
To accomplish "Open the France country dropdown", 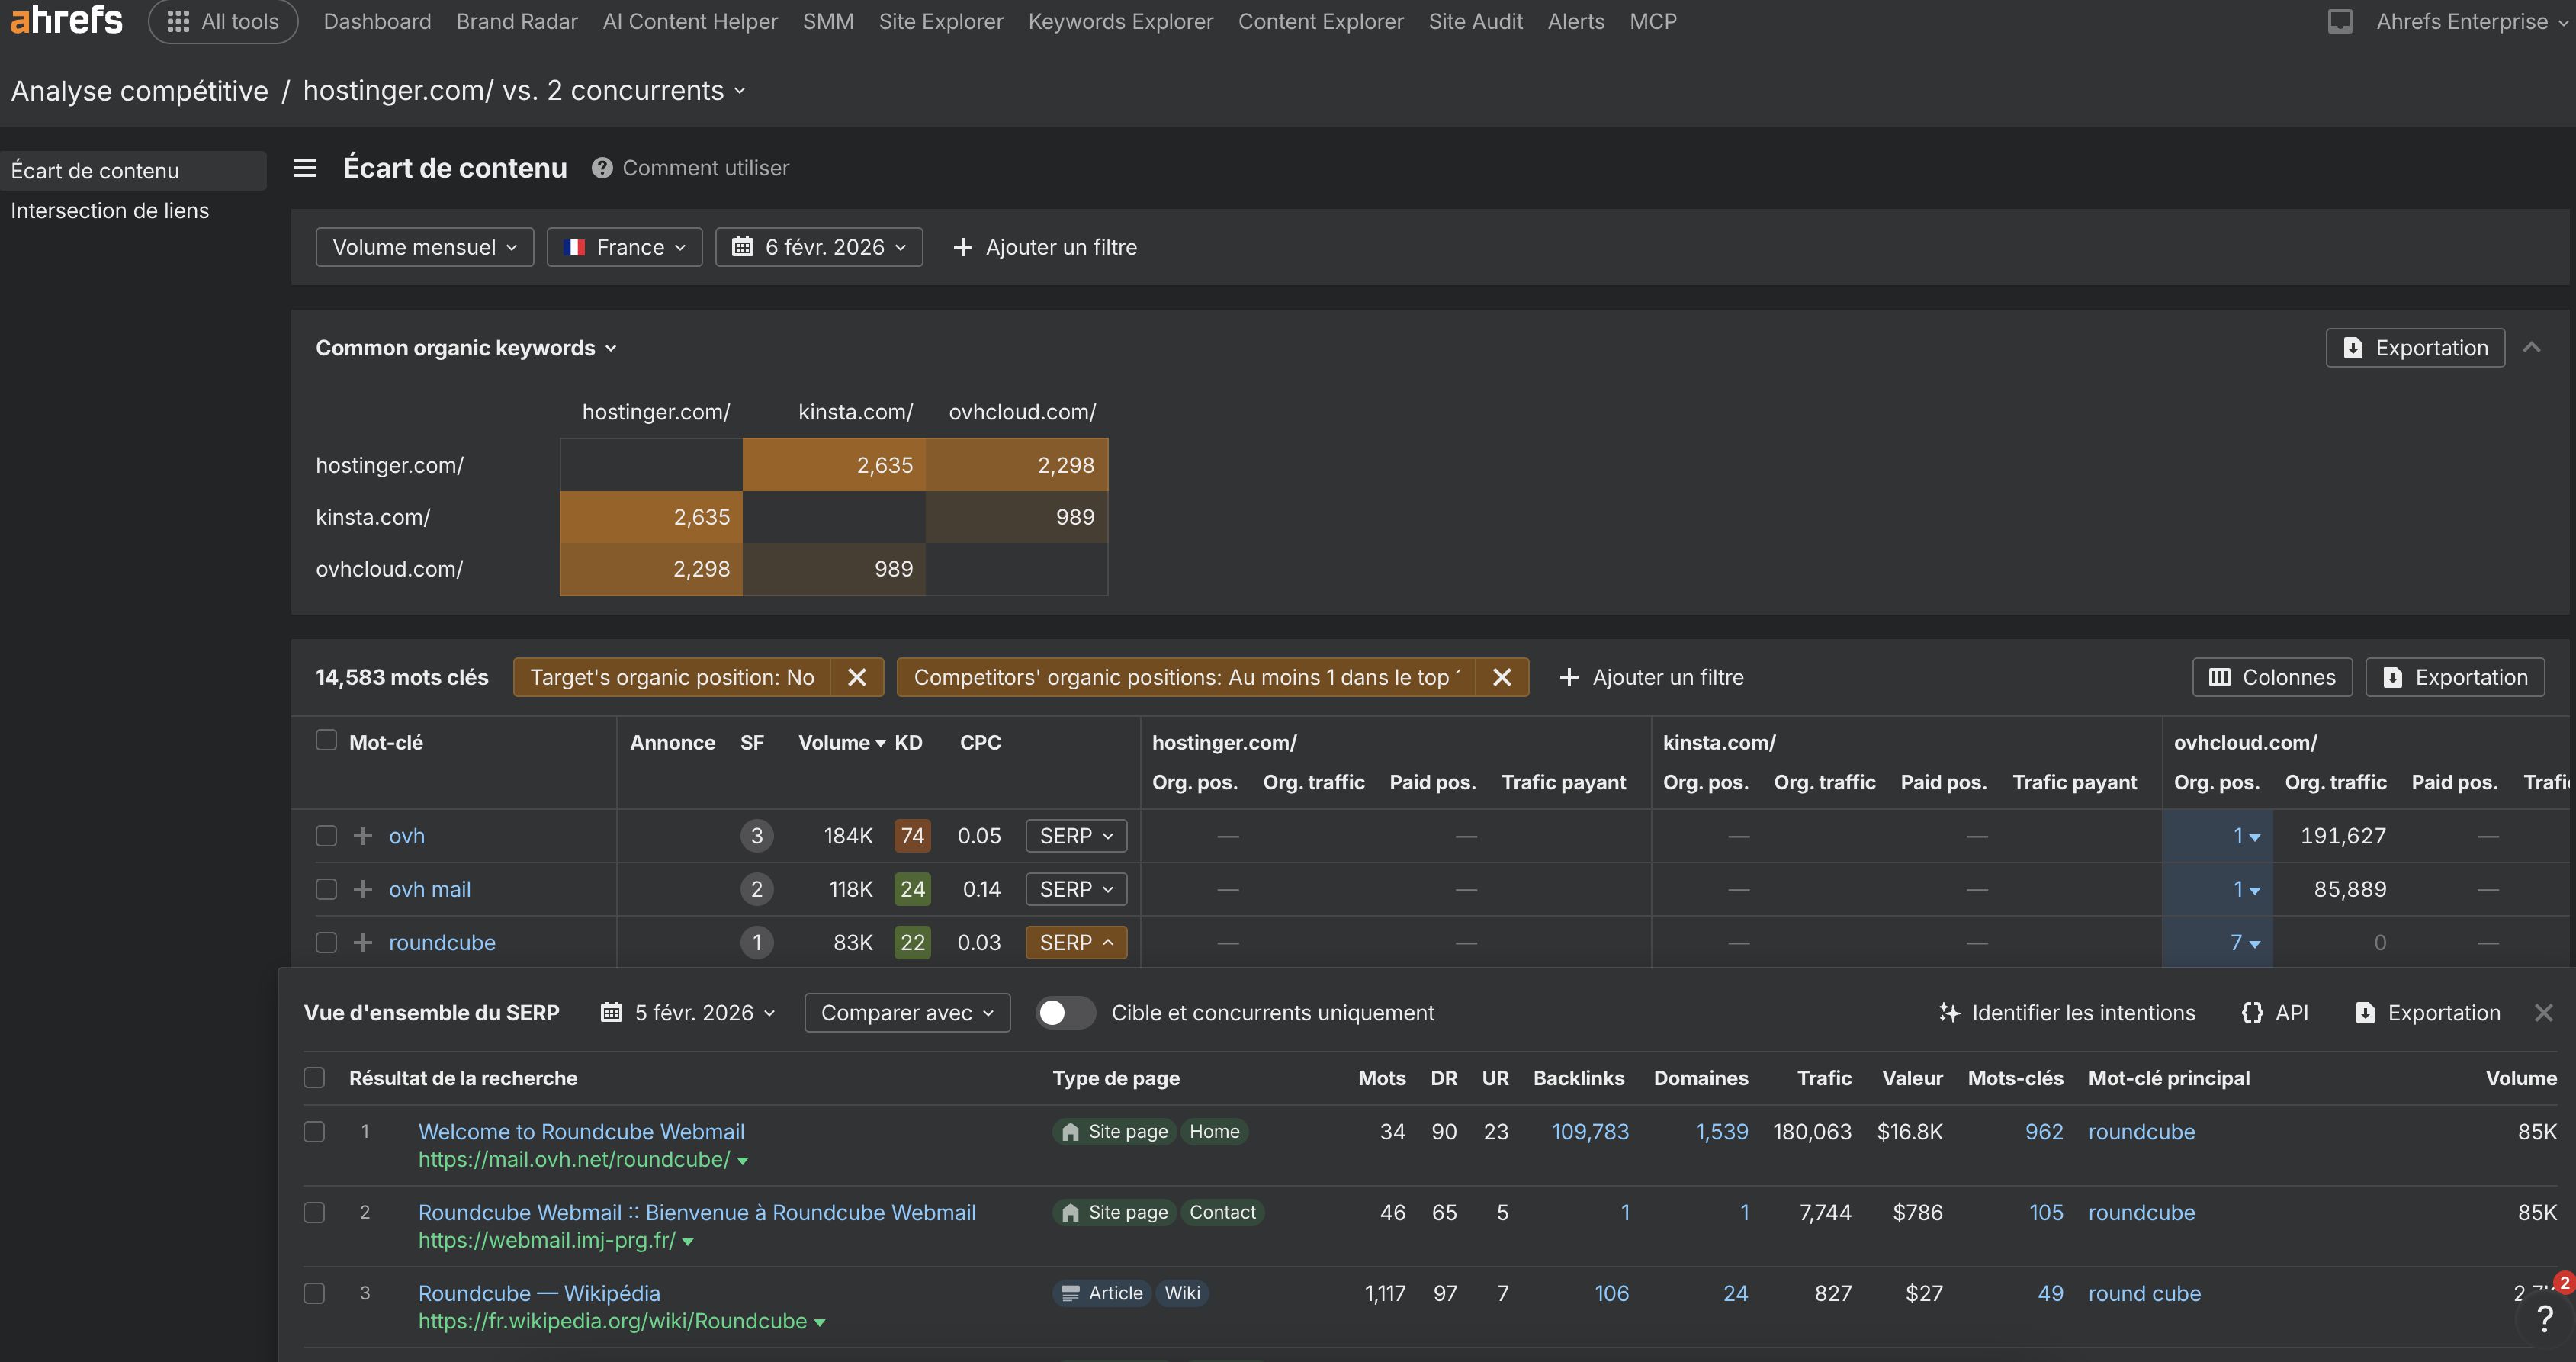I will coord(624,246).
